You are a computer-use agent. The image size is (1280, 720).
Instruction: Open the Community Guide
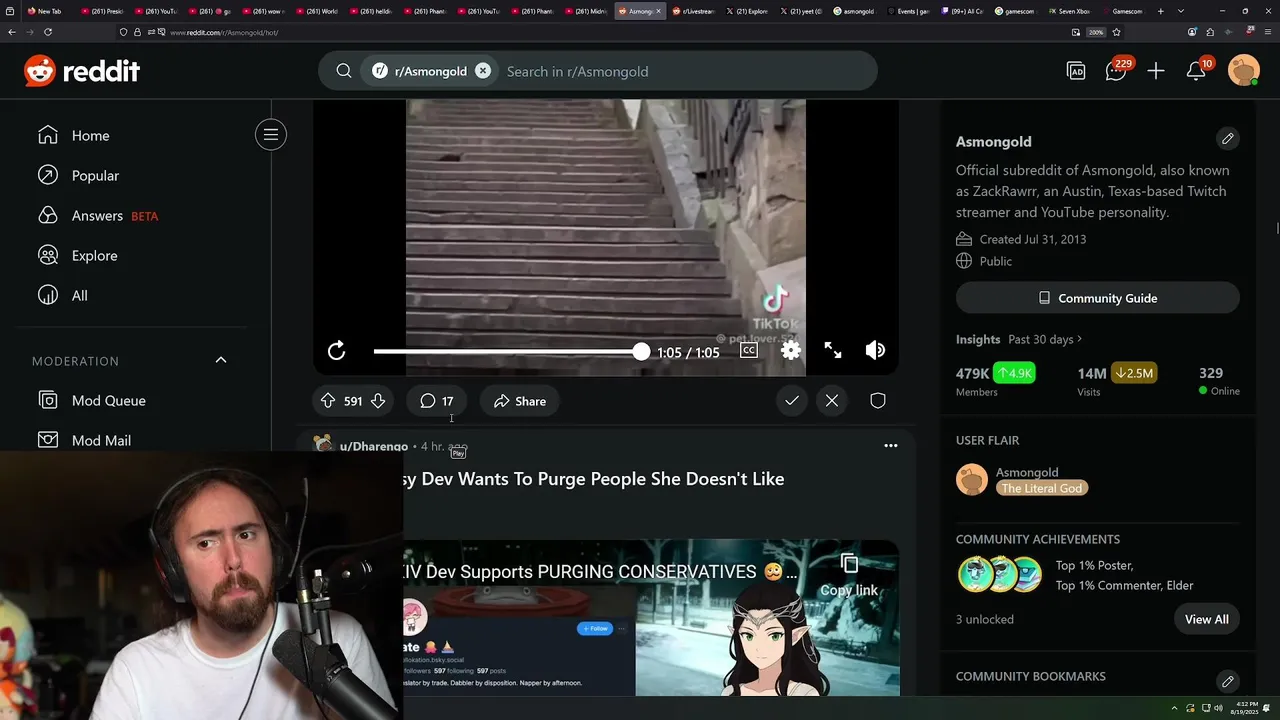point(1098,298)
